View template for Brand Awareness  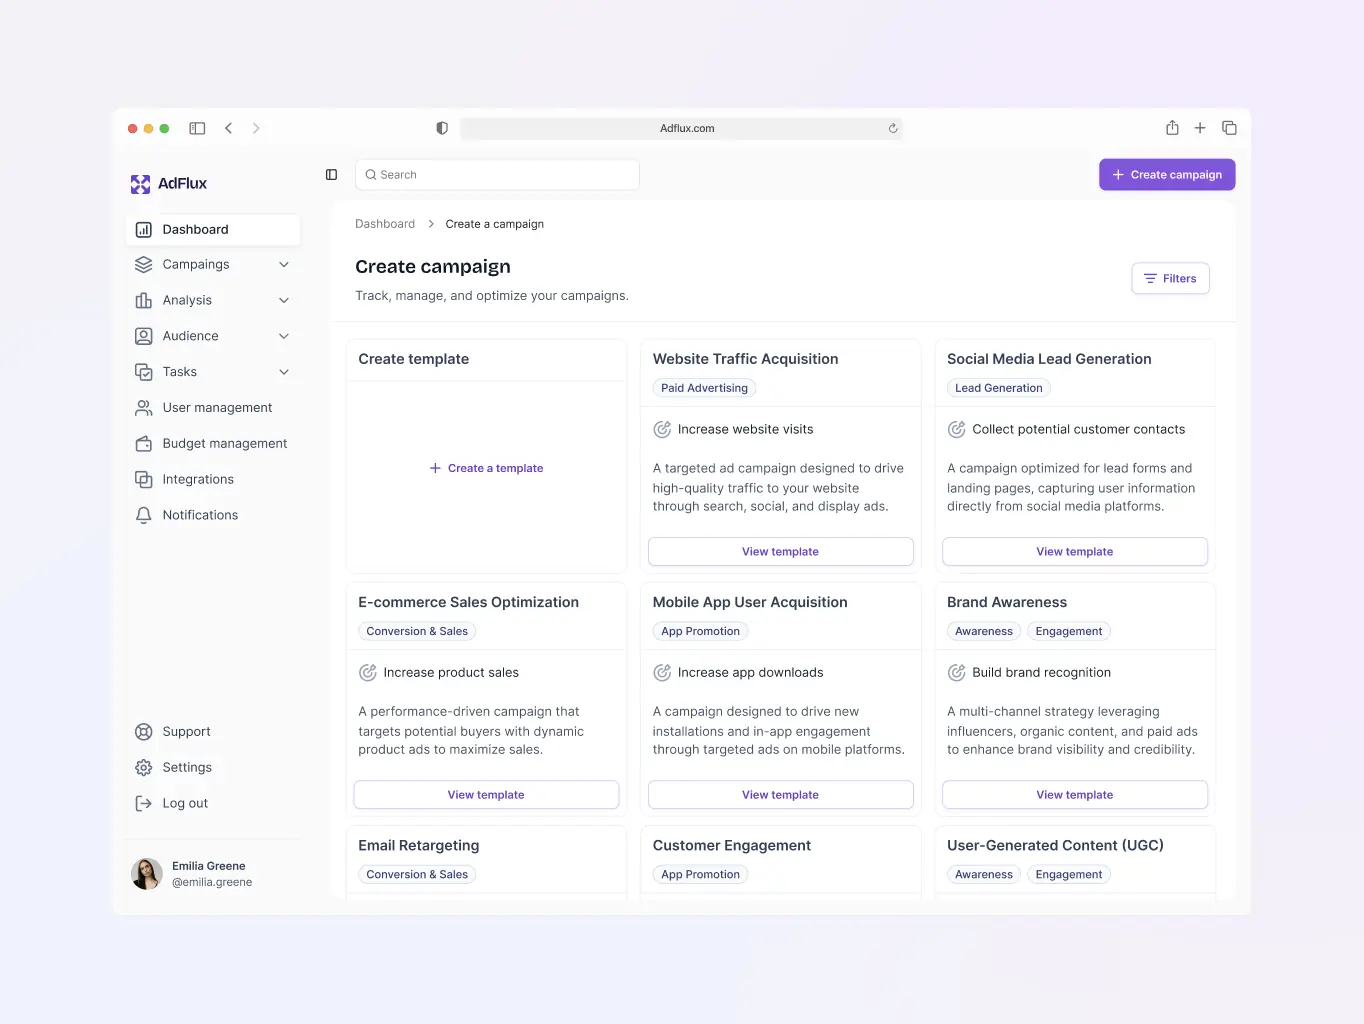(1074, 795)
